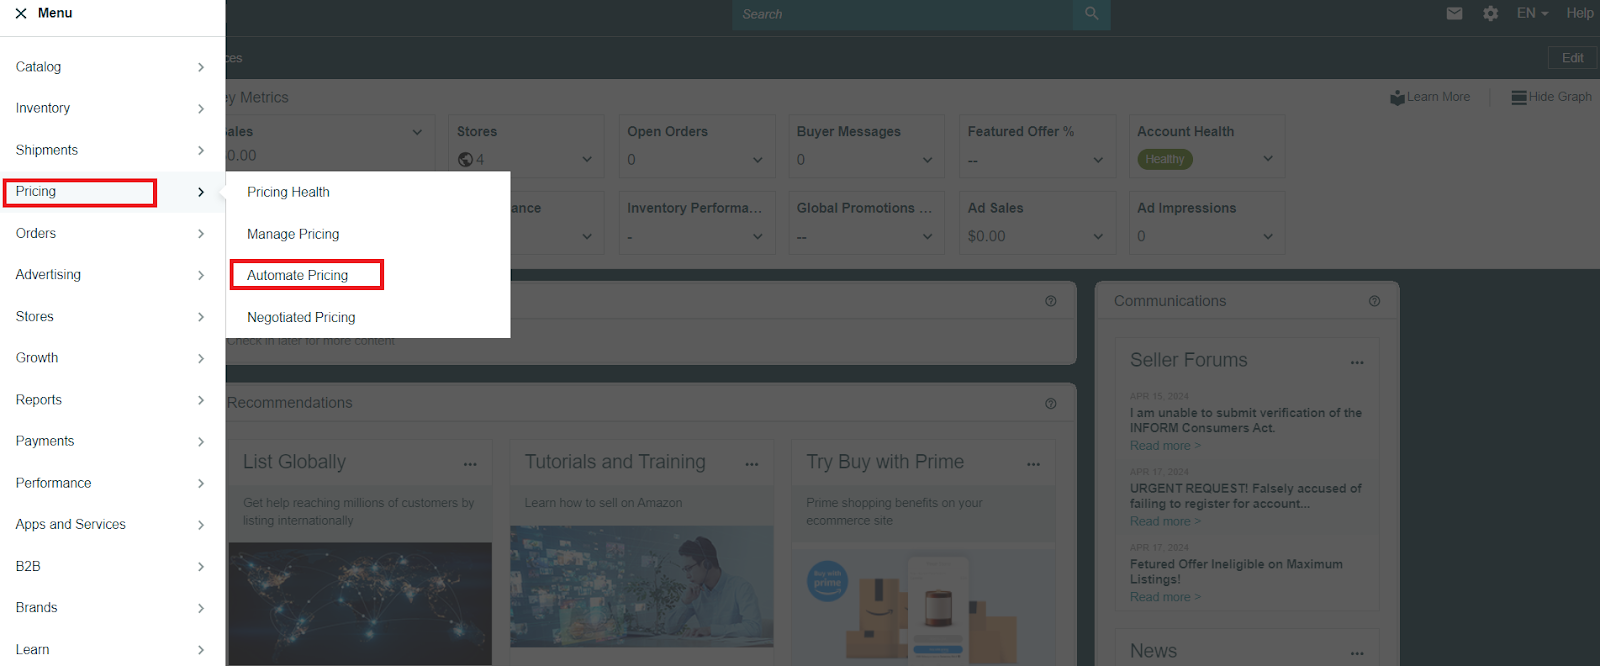Open Try Buy with Prime ellipsis menu
The width and height of the screenshot is (1600, 666).
(x=1033, y=464)
